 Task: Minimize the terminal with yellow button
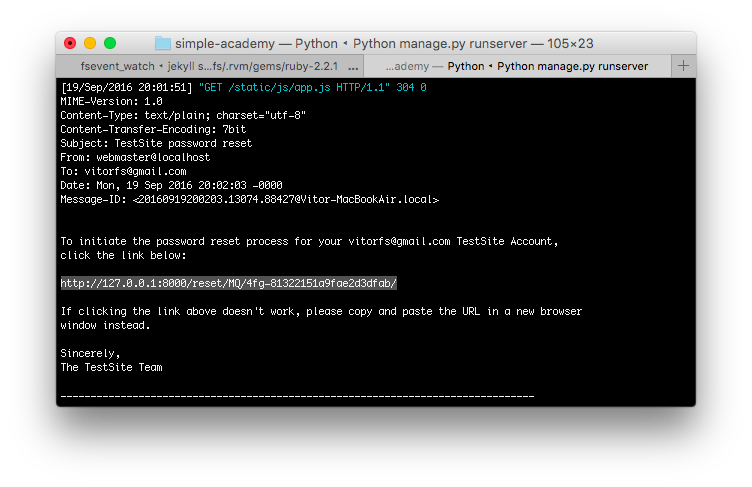tap(90, 43)
